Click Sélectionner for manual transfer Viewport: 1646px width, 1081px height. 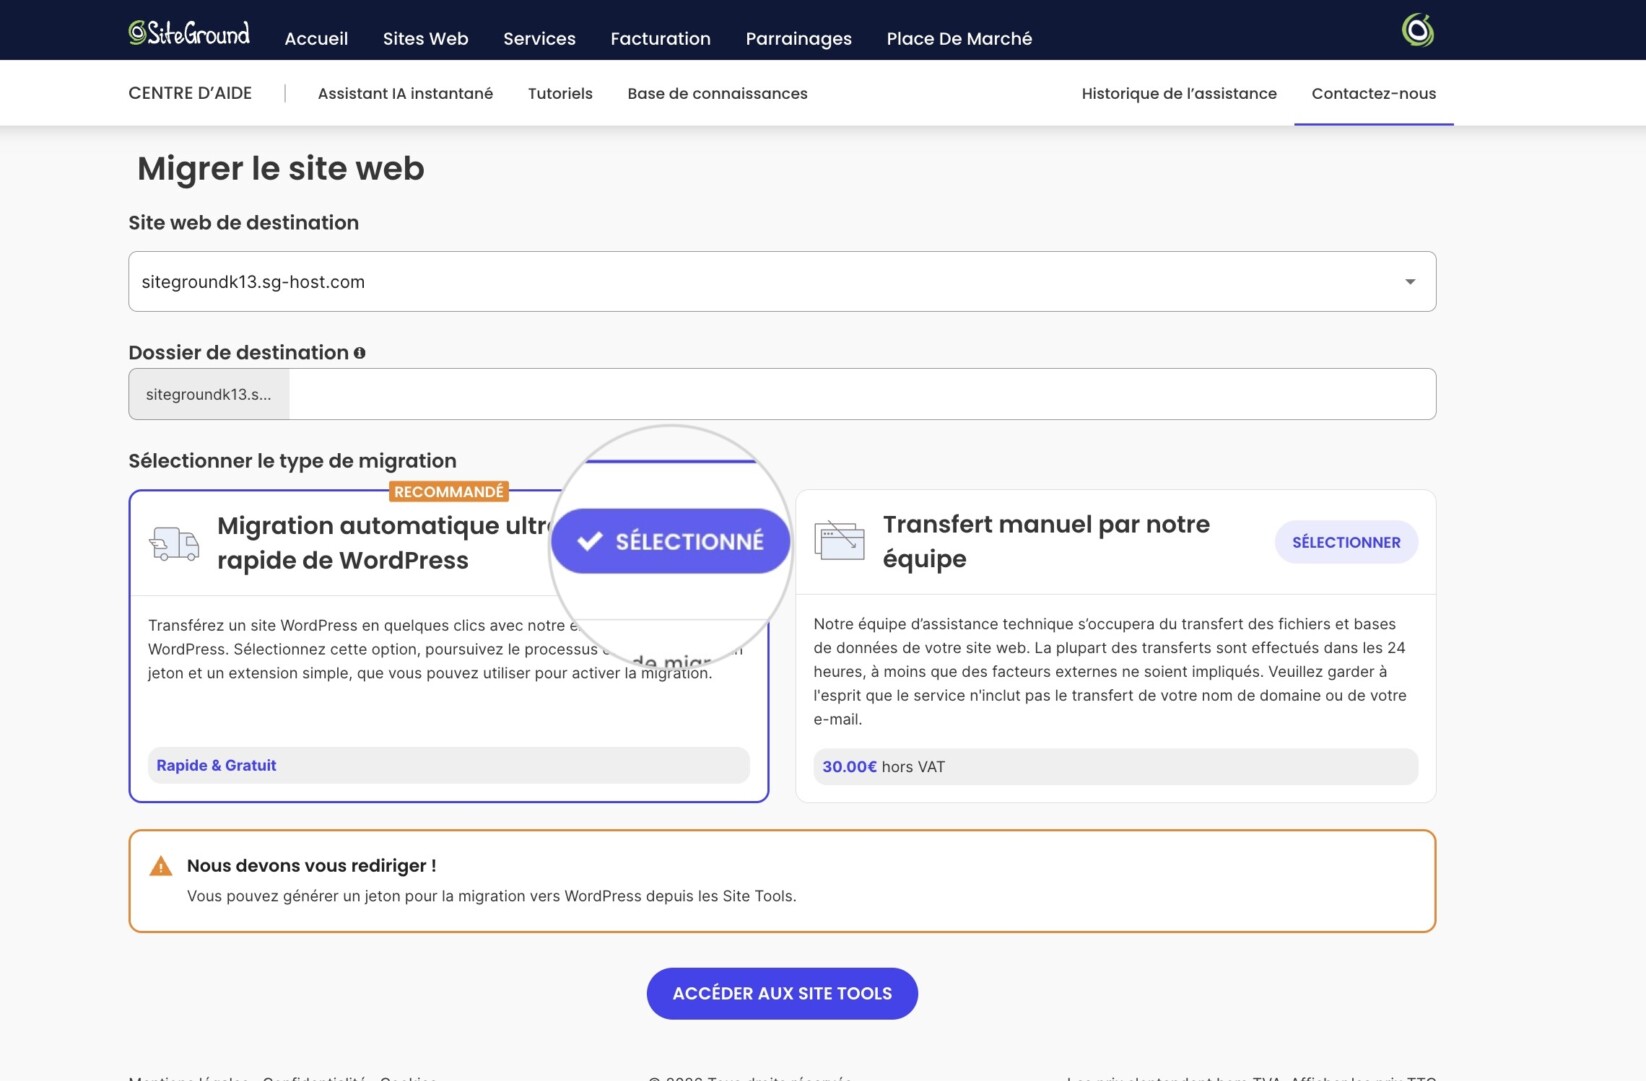pos(1346,542)
